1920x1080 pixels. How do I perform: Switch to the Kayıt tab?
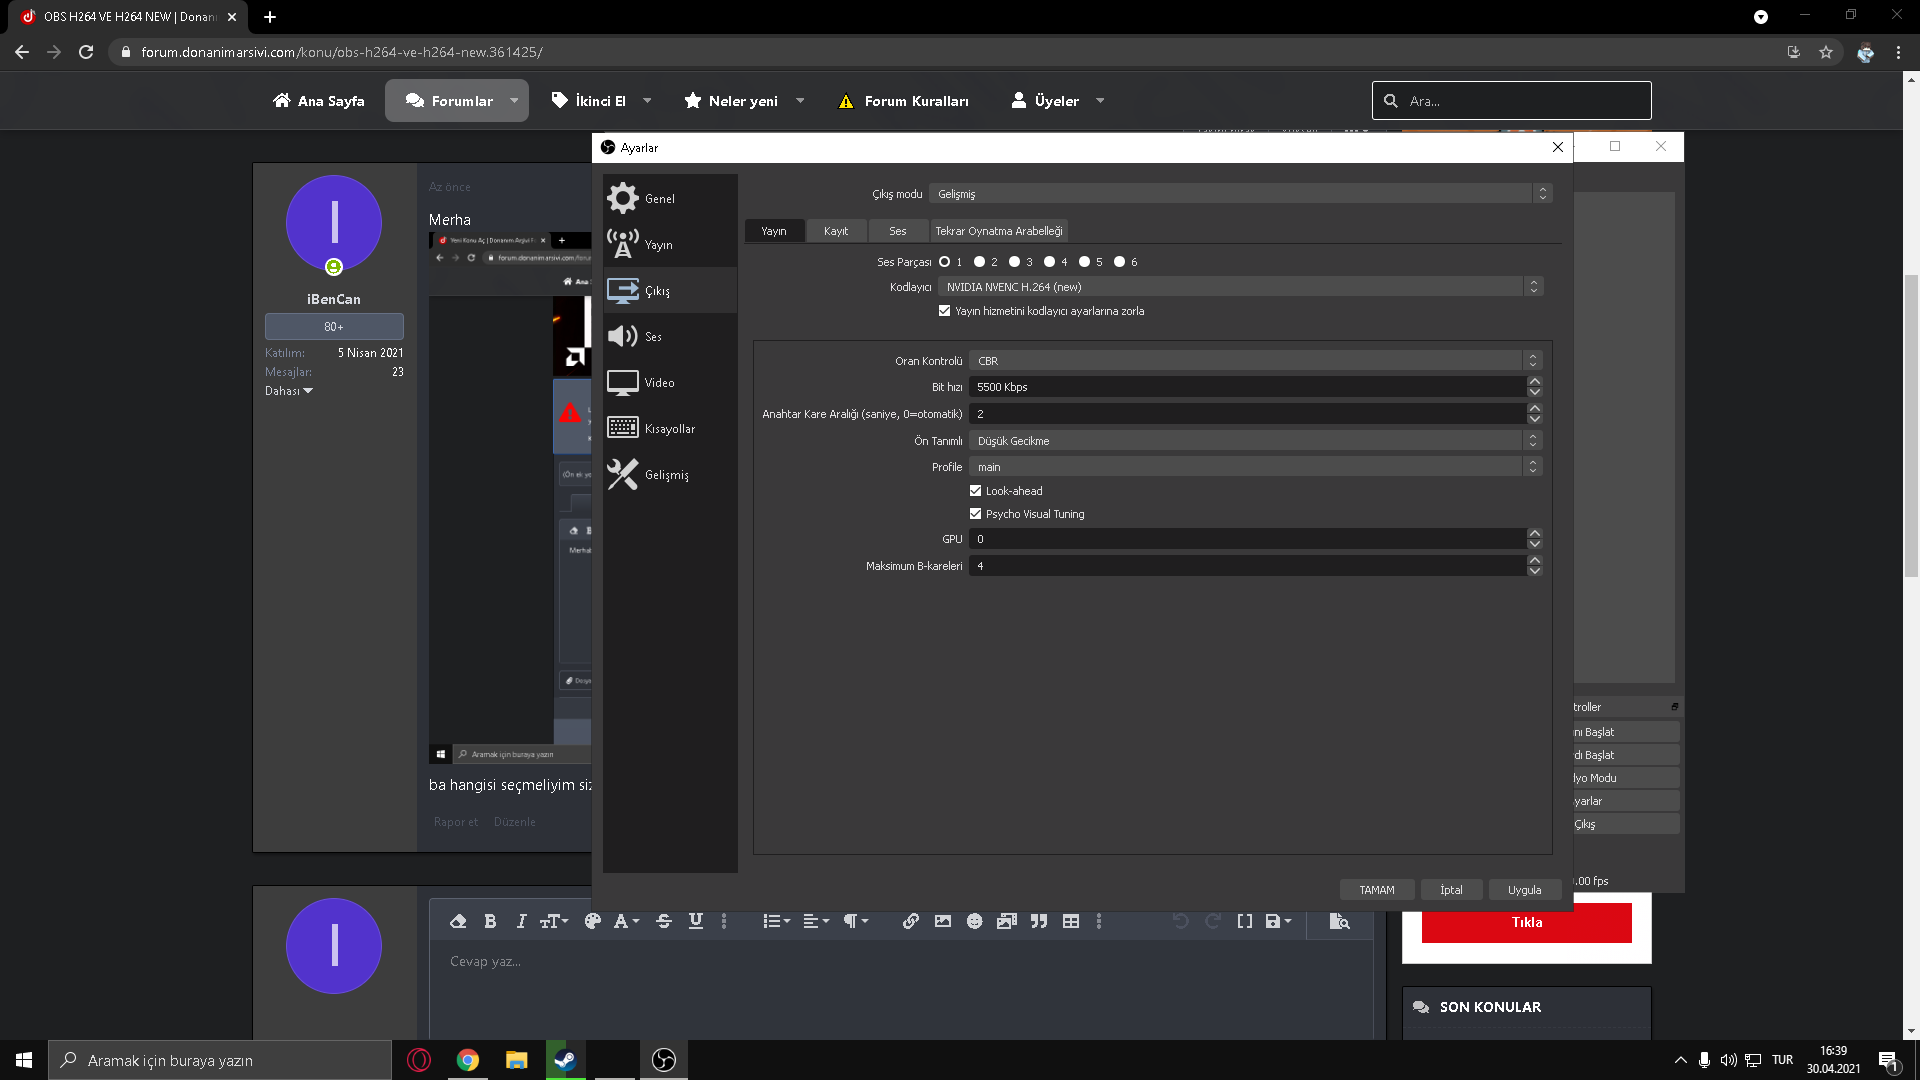[836, 231]
